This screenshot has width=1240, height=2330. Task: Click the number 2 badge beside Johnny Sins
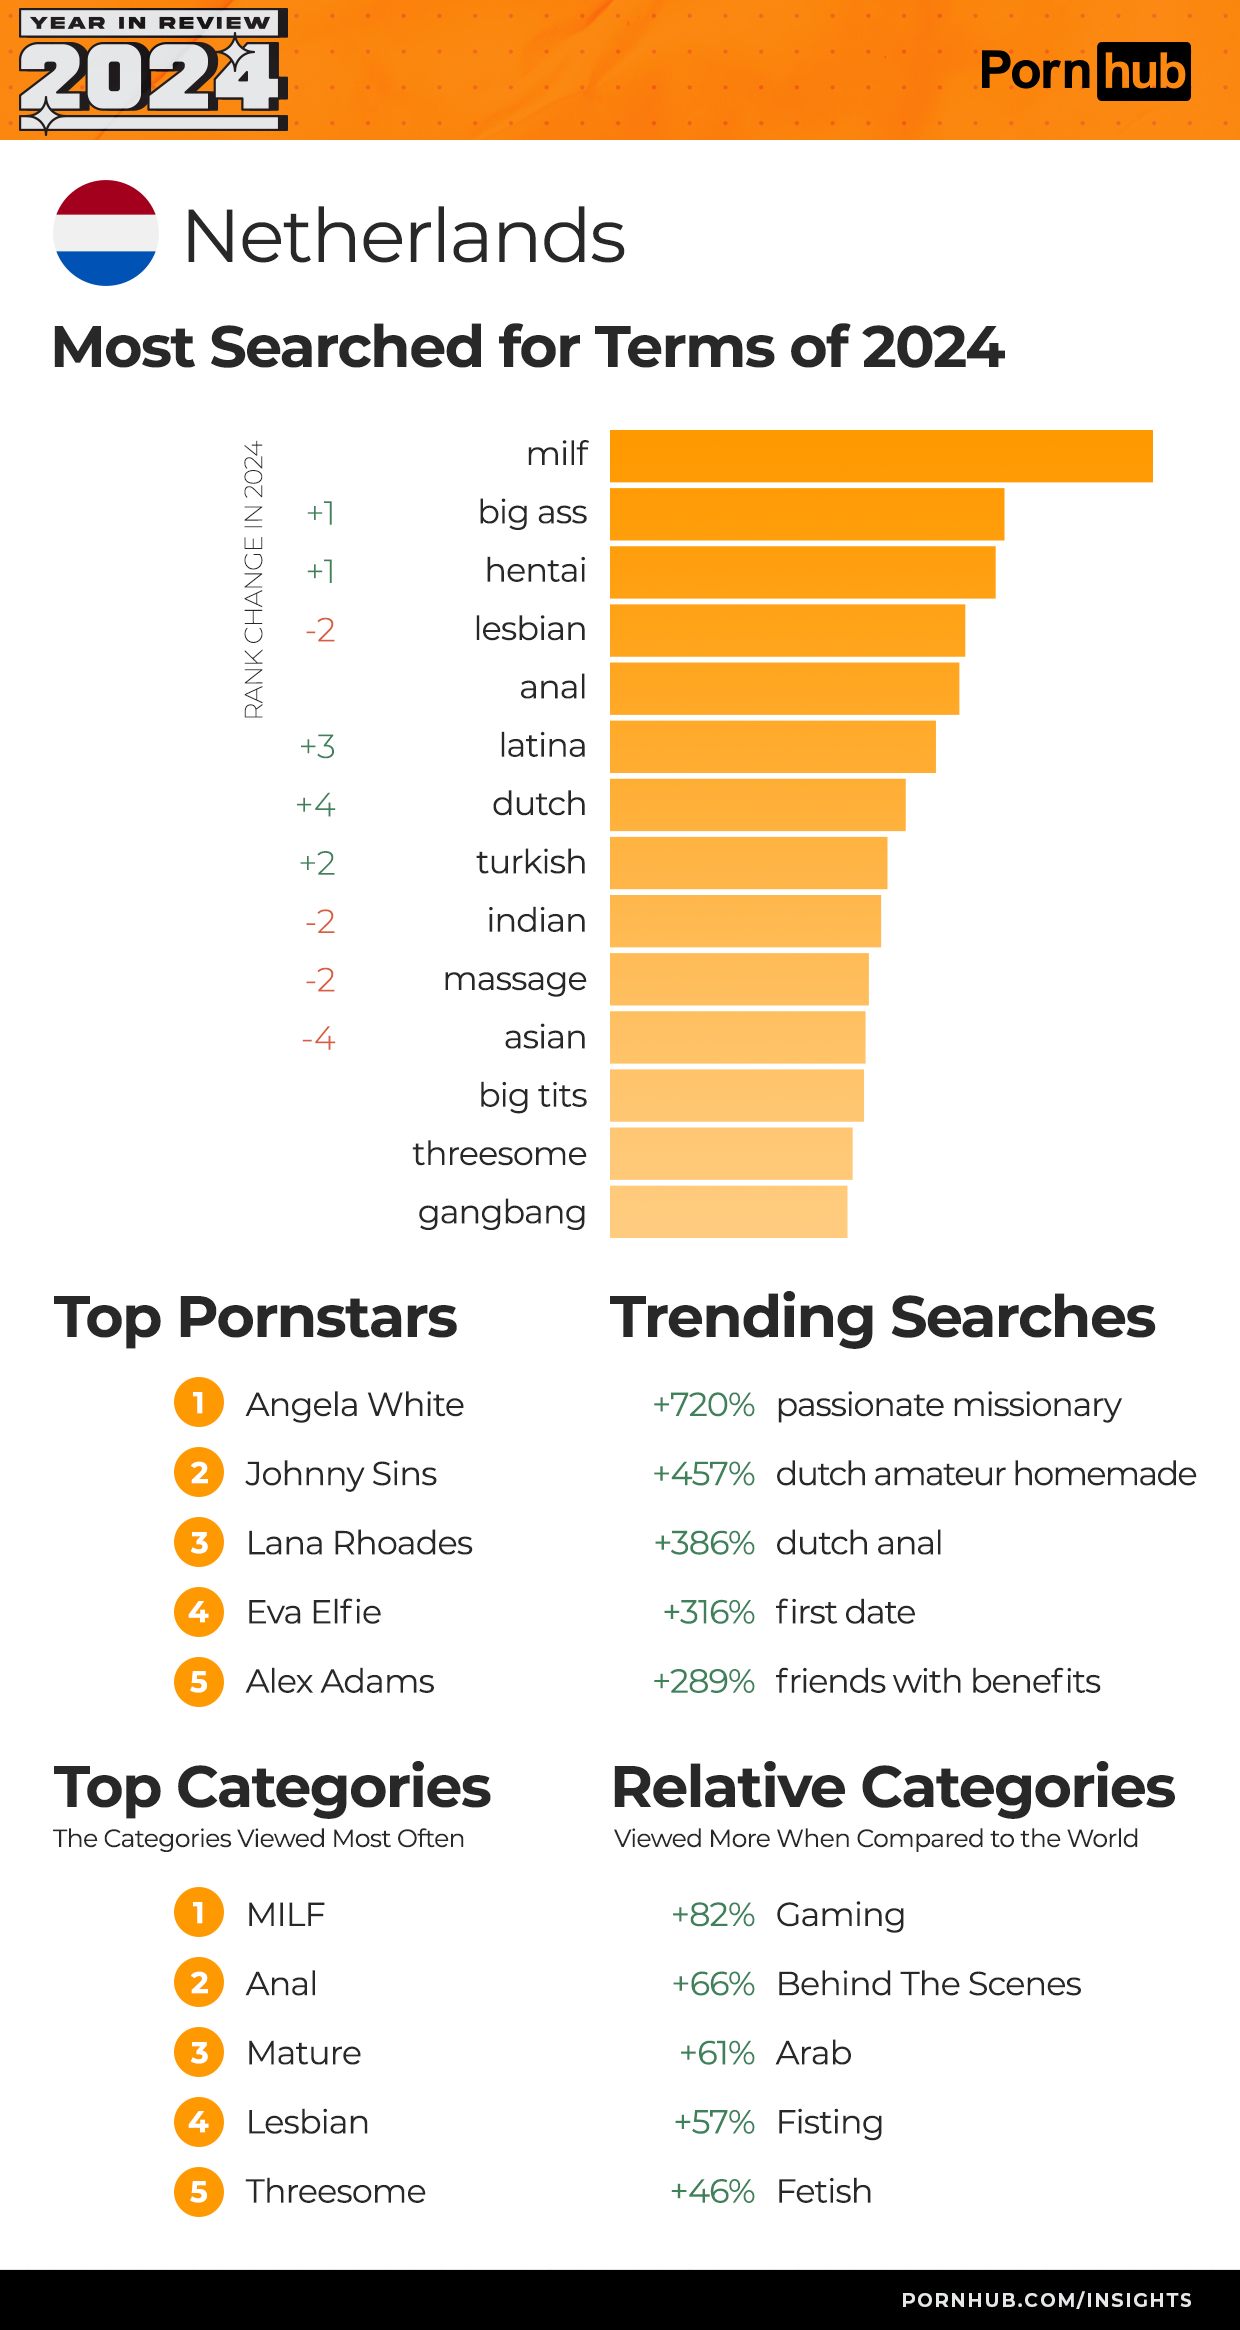pyautogui.click(x=199, y=1473)
